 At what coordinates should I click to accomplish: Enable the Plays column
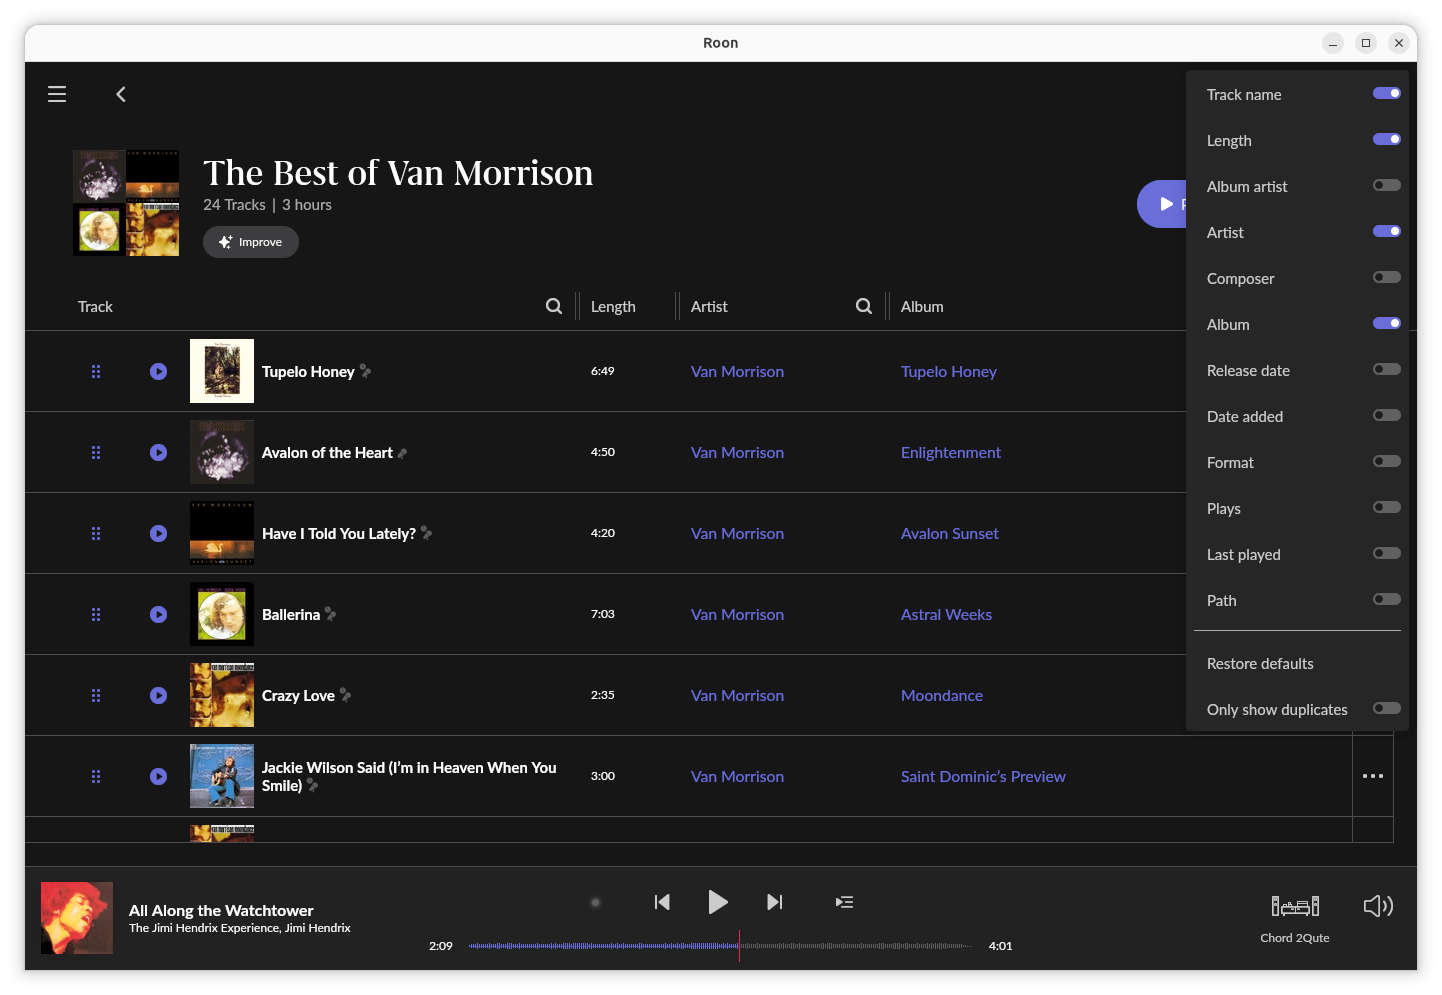1387,507
